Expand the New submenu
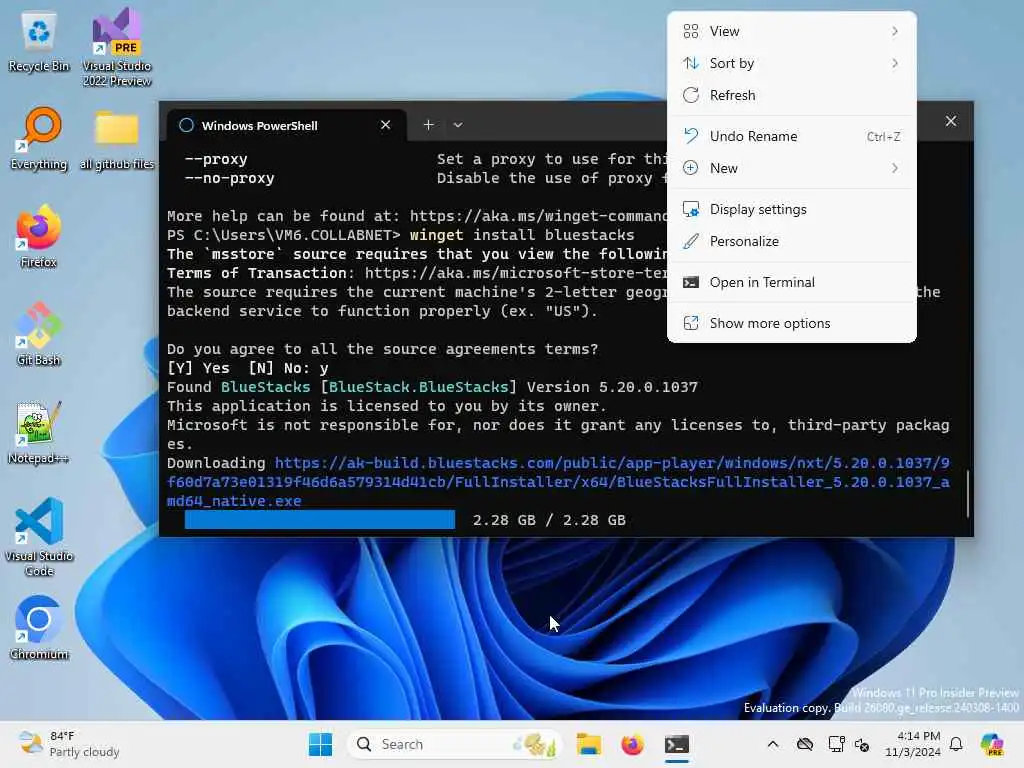The image size is (1024, 768). coord(792,168)
